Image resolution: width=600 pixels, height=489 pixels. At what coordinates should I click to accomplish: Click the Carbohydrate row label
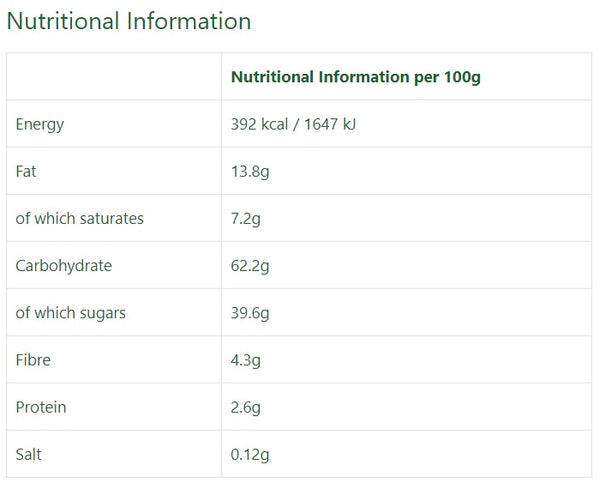[64, 266]
